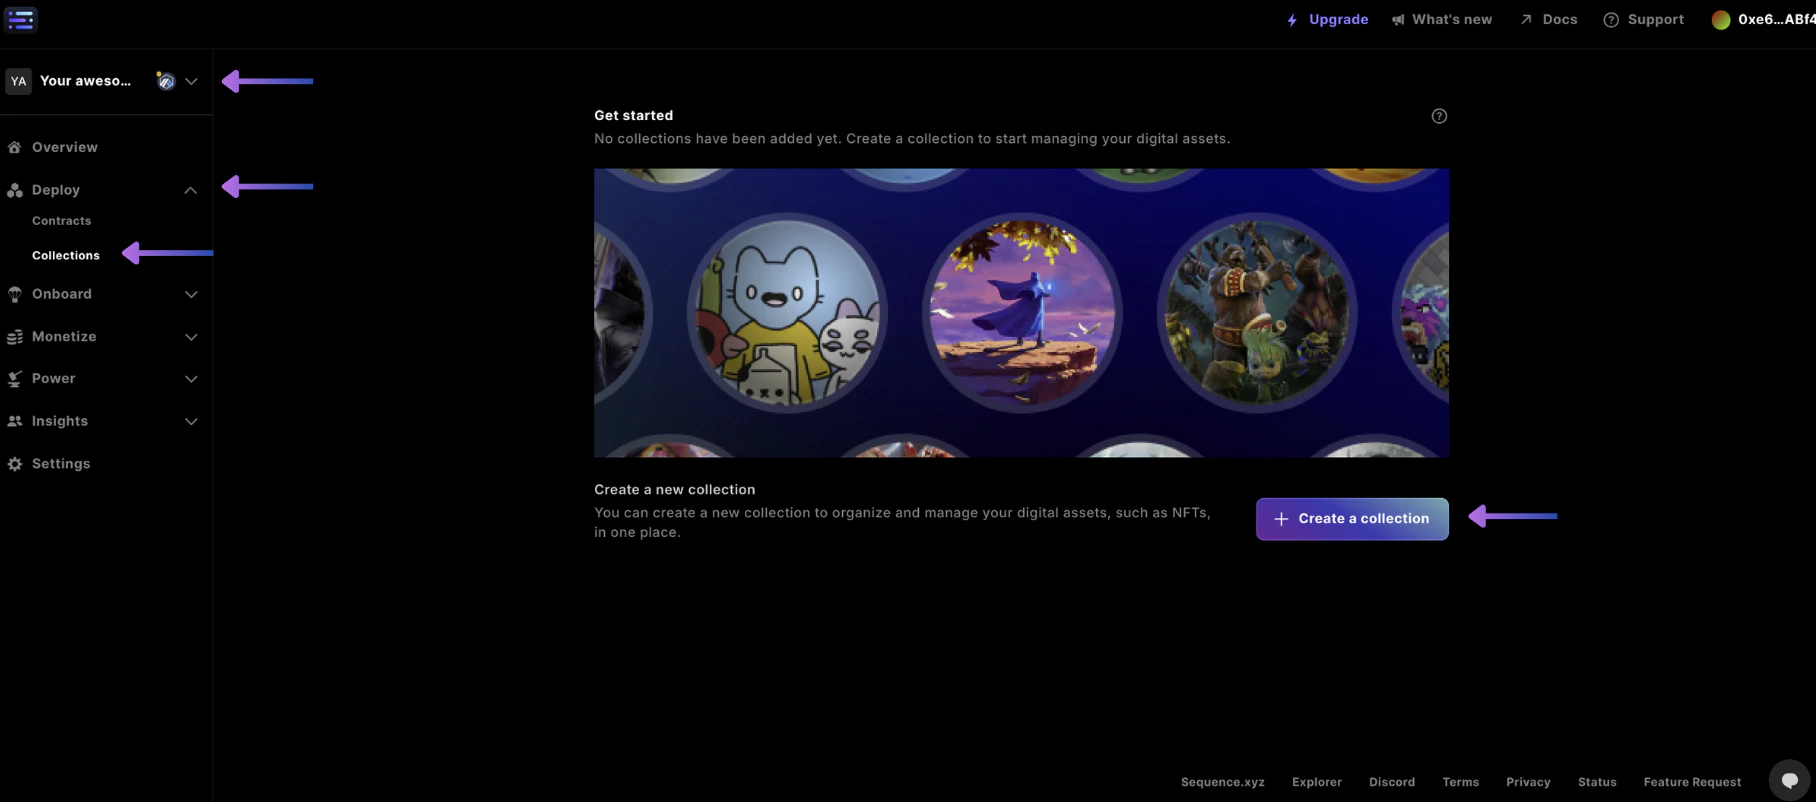Click the Power plug icon in sidebar
Viewport: 1816px width, 802px height.
[x=15, y=379]
